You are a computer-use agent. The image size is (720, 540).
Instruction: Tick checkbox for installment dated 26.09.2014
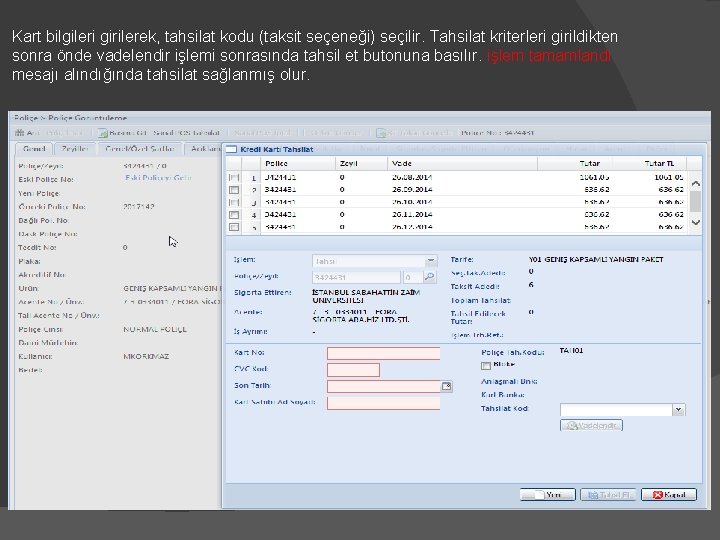(x=234, y=190)
